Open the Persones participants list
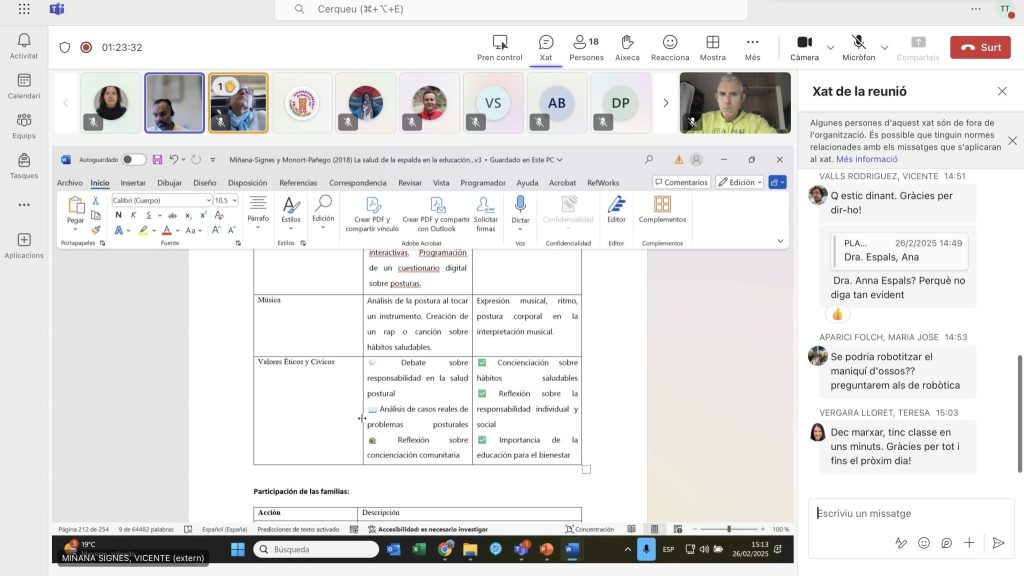Screen dimensions: 1024x576 tap(585, 47)
